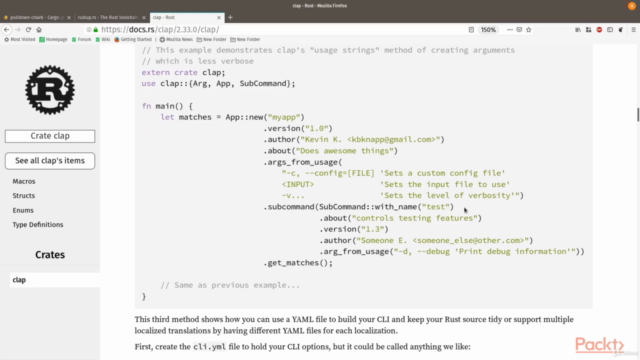Viewport: 640px width, 360px height.
Task: Jump to Enums section
Action: click(x=23, y=210)
